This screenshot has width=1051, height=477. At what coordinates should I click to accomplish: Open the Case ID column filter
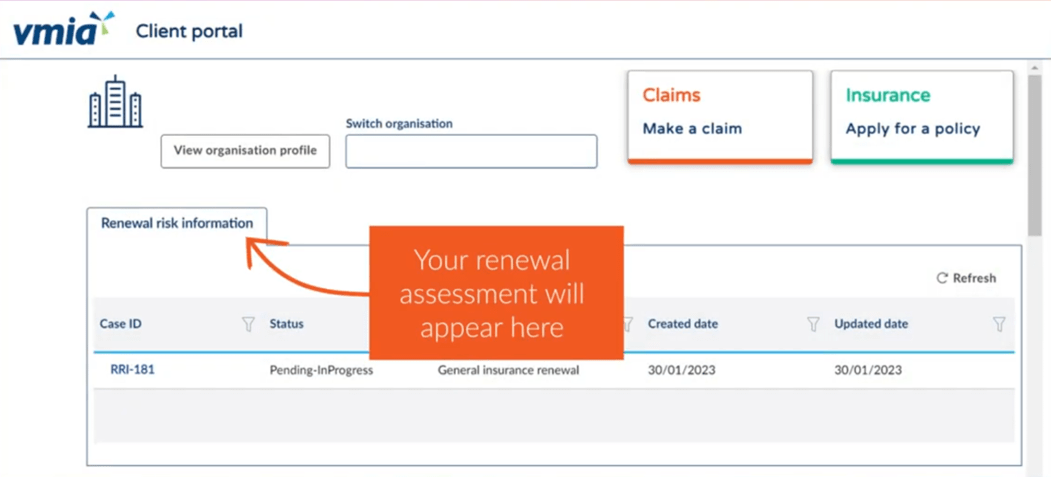(x=248, y=324)
